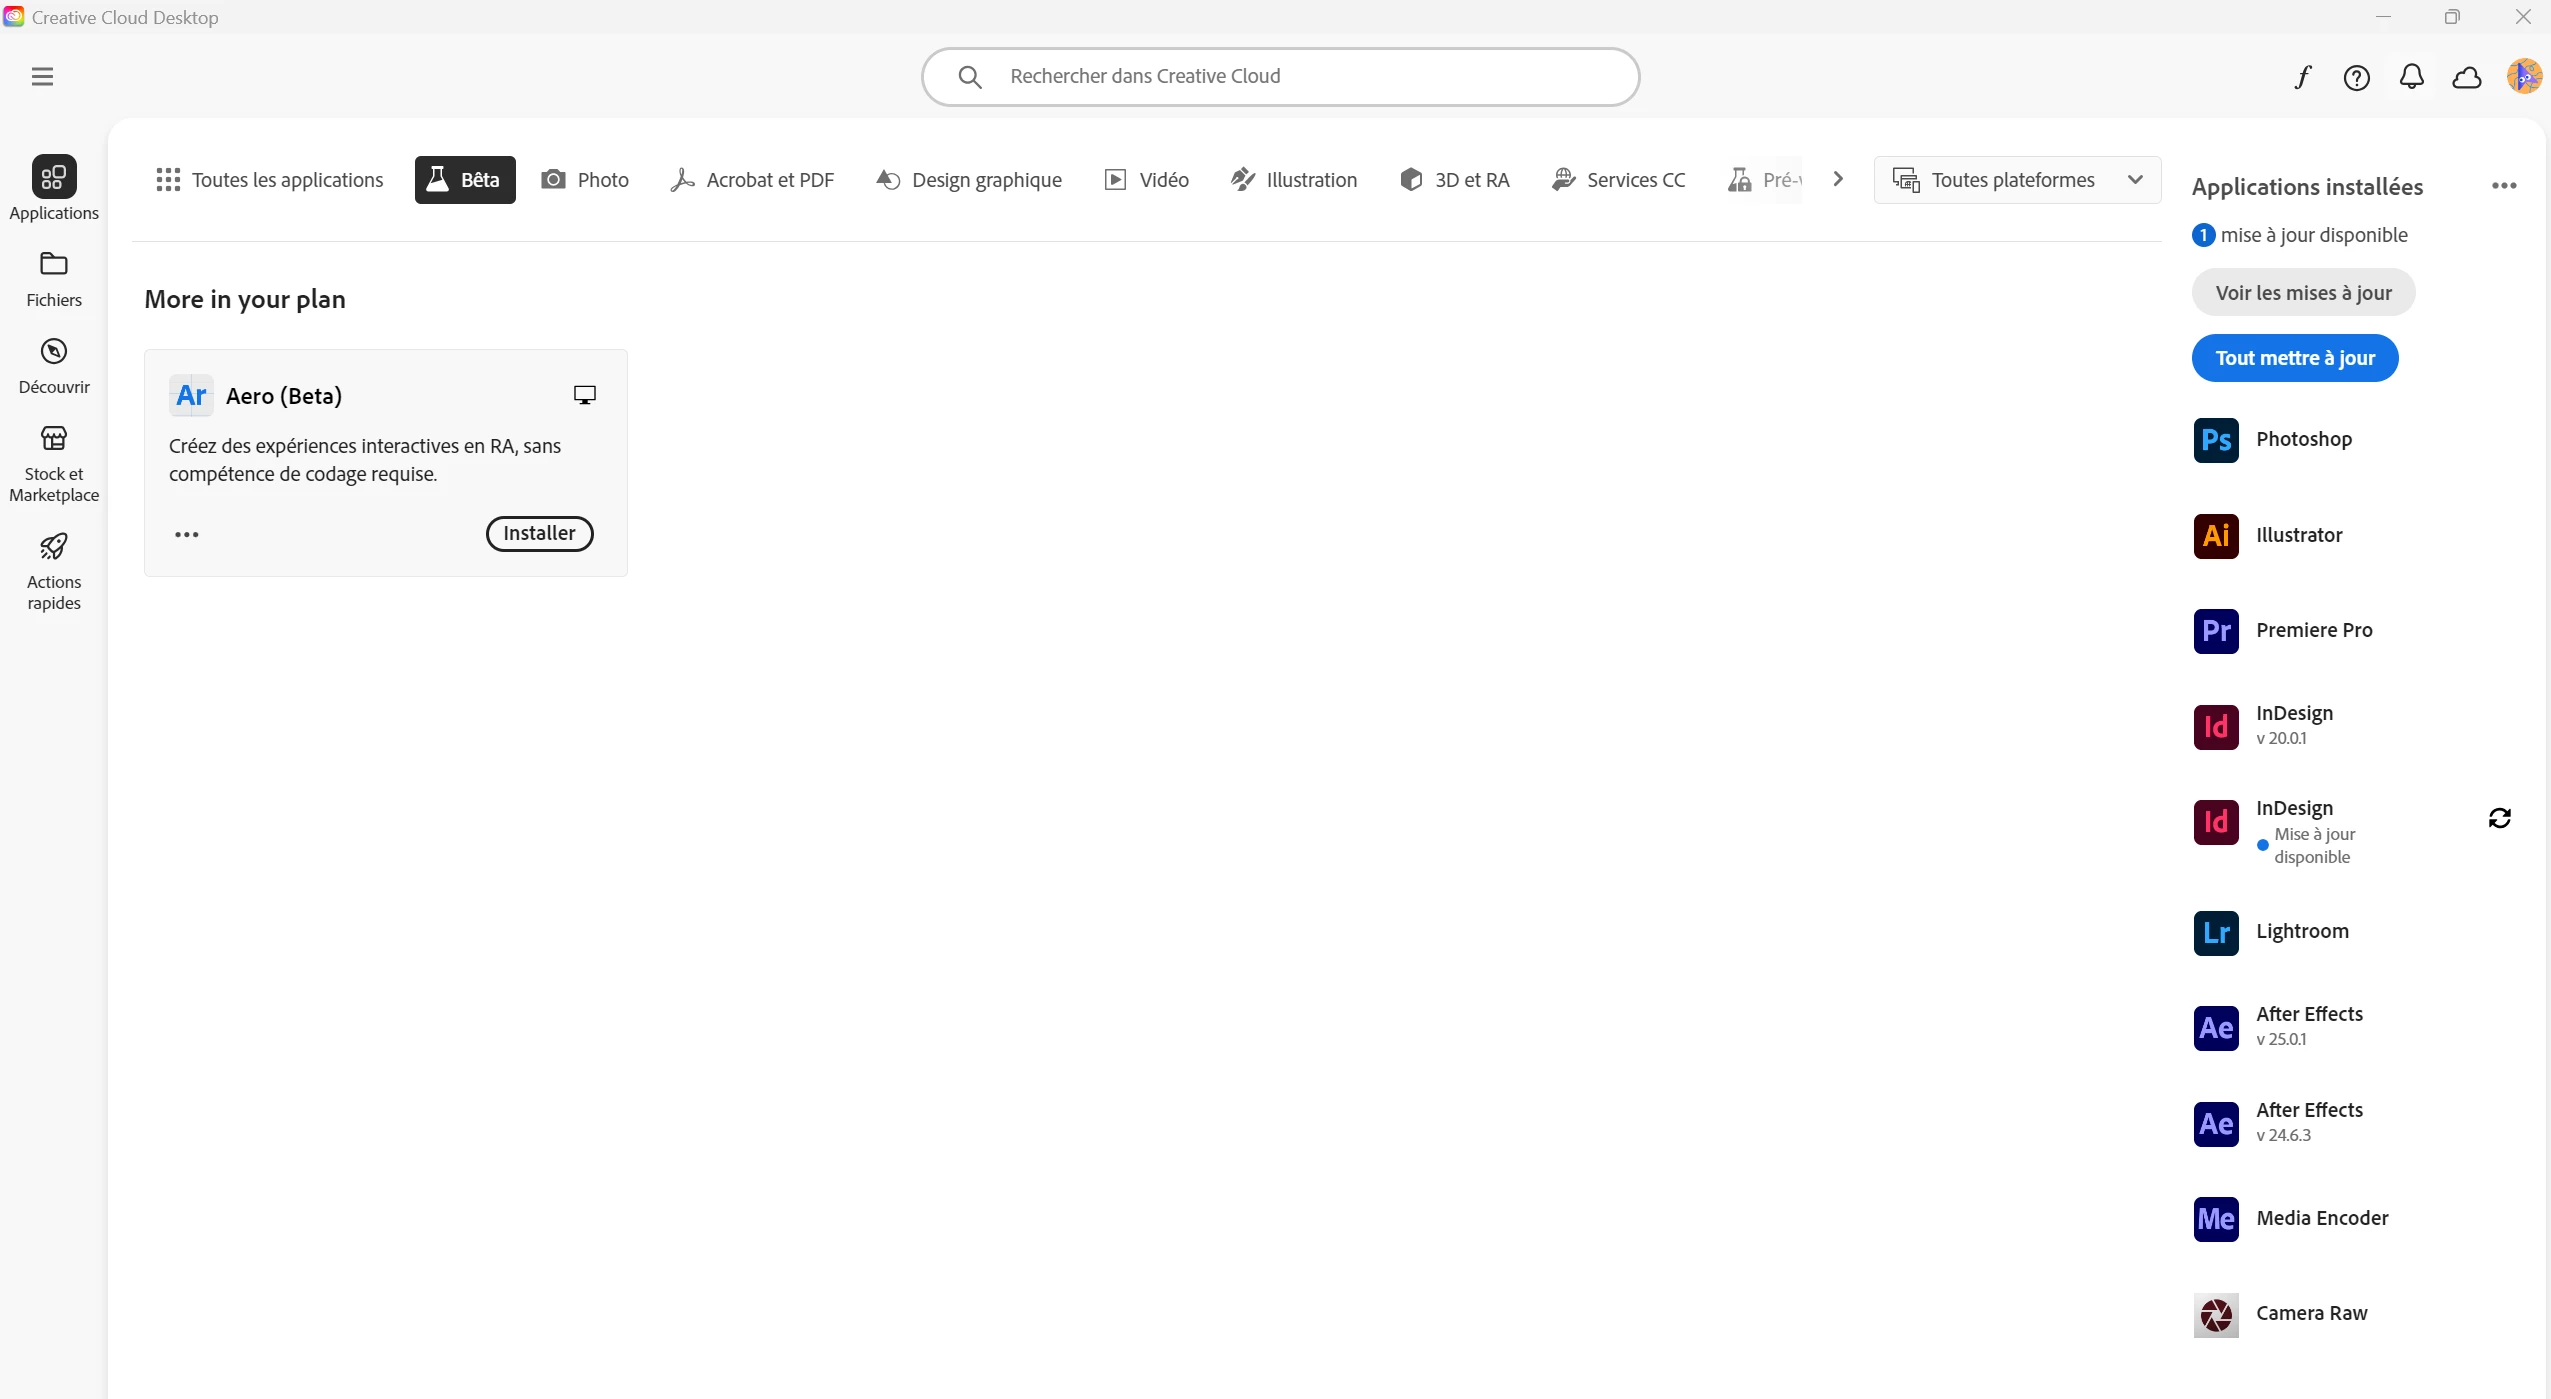Open the Vidéo tab

[1146, 180]
